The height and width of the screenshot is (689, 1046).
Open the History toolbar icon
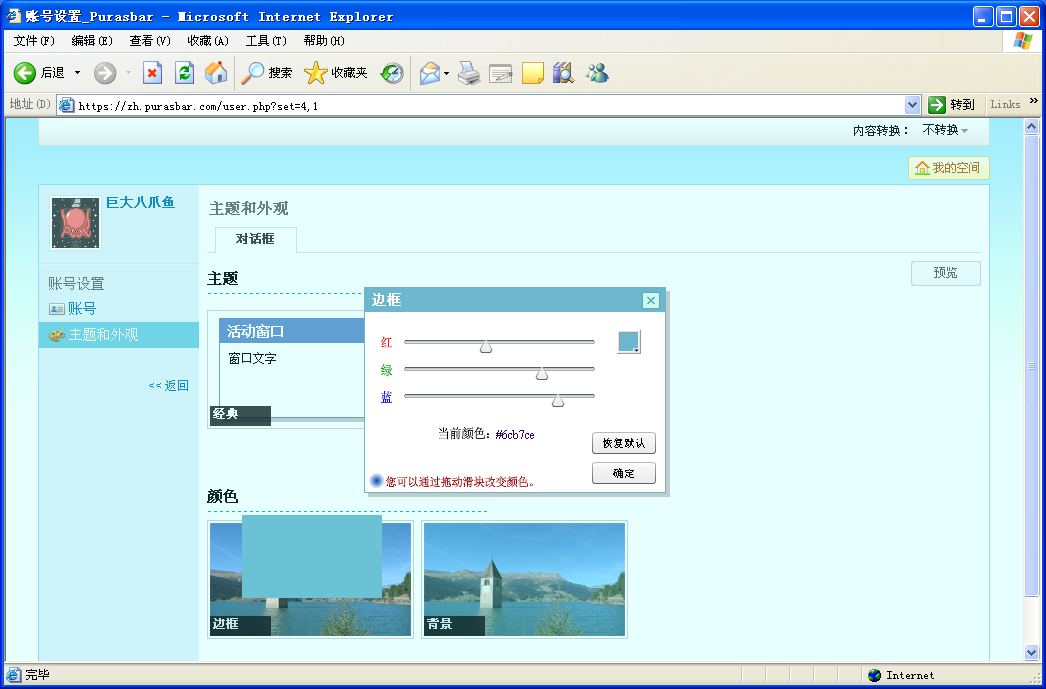392,73
